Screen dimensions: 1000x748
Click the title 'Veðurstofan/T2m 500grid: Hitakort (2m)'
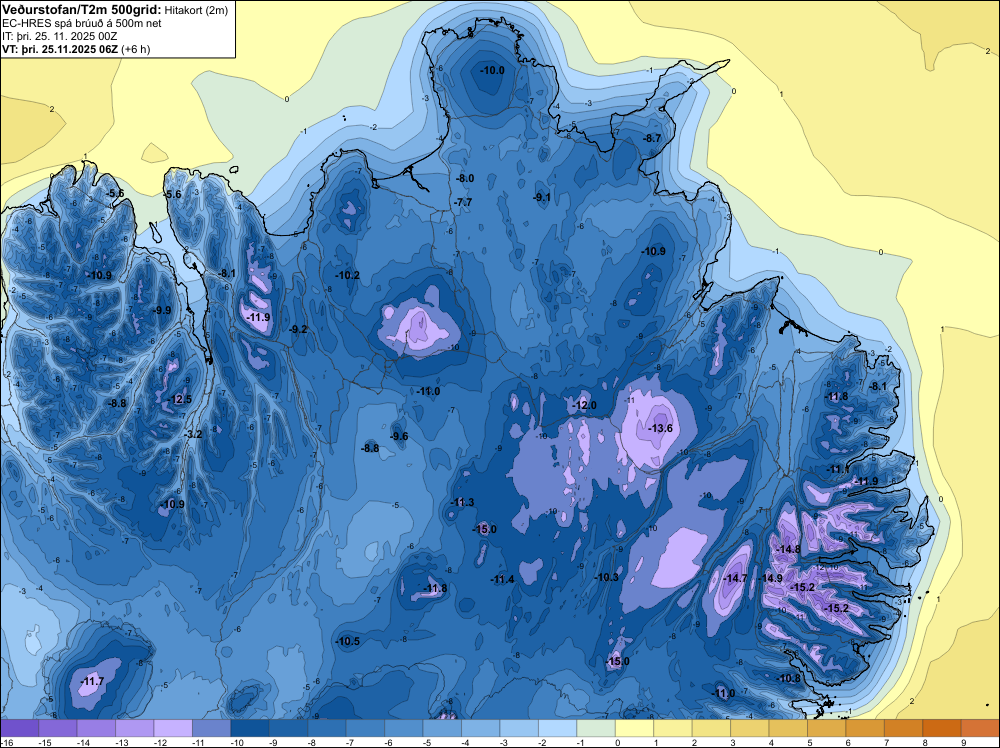[x=115, y=10]
